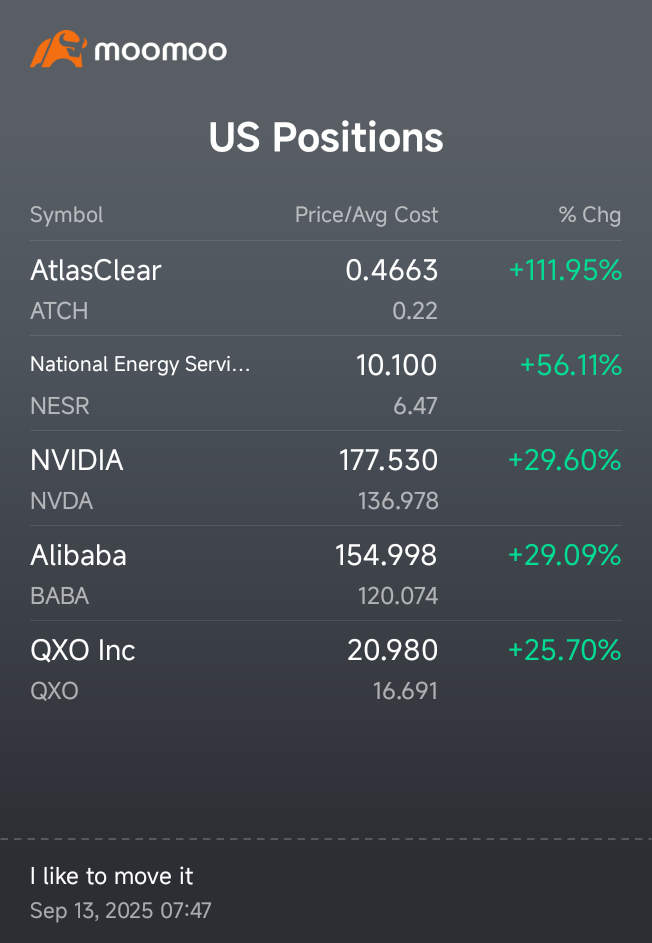Image resolution: width=652 pixels, height=943 pixels.
Task: Click the +29.60% change for NVIDIA
Action: pos(565,460)
